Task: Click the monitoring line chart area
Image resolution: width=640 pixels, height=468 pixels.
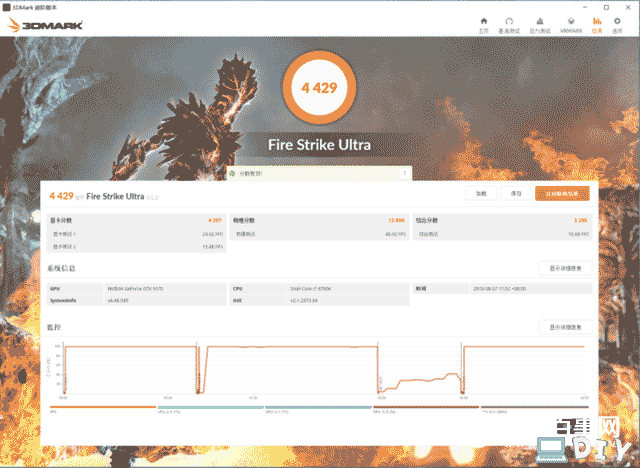Action: coord(324,369)
